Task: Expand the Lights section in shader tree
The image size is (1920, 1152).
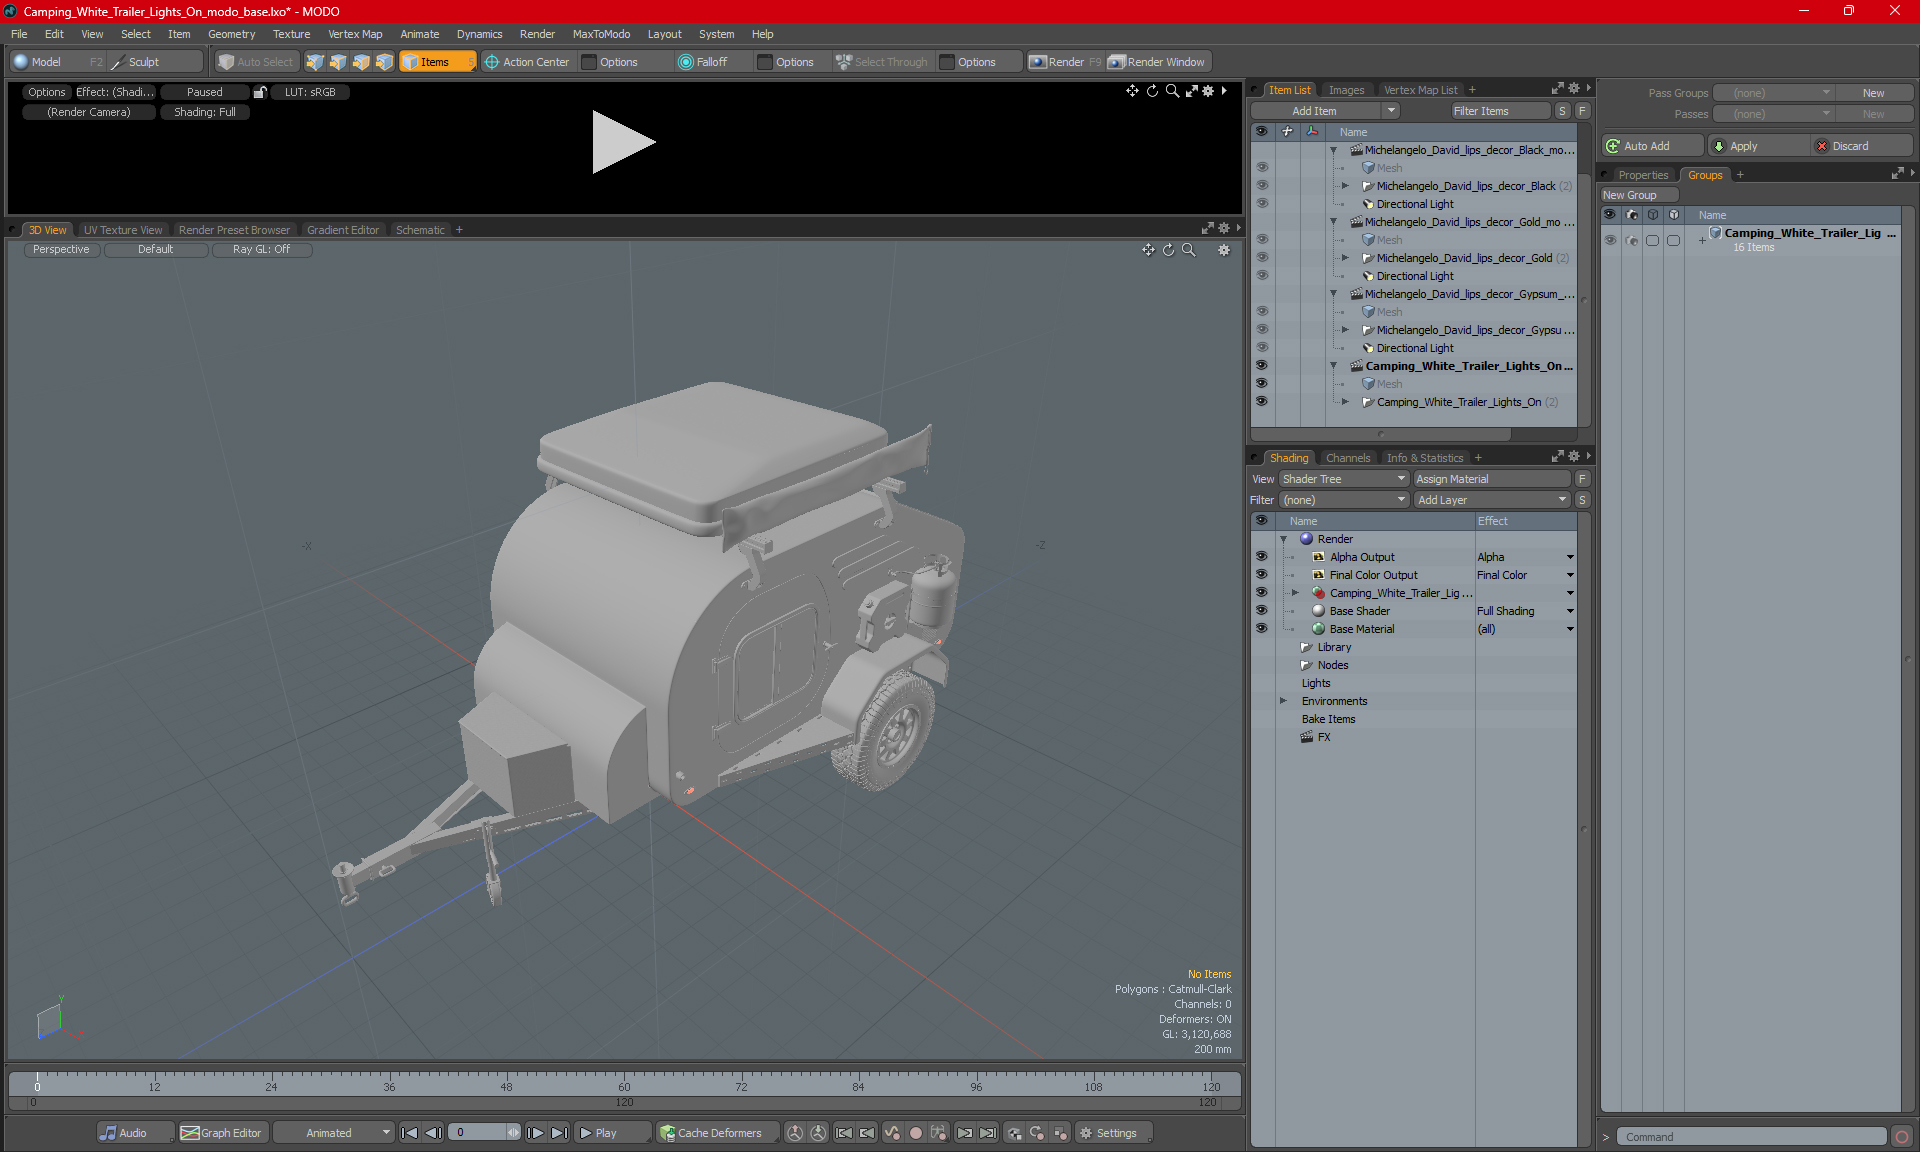Action: pyautogui.click(x=1282, y=683)
